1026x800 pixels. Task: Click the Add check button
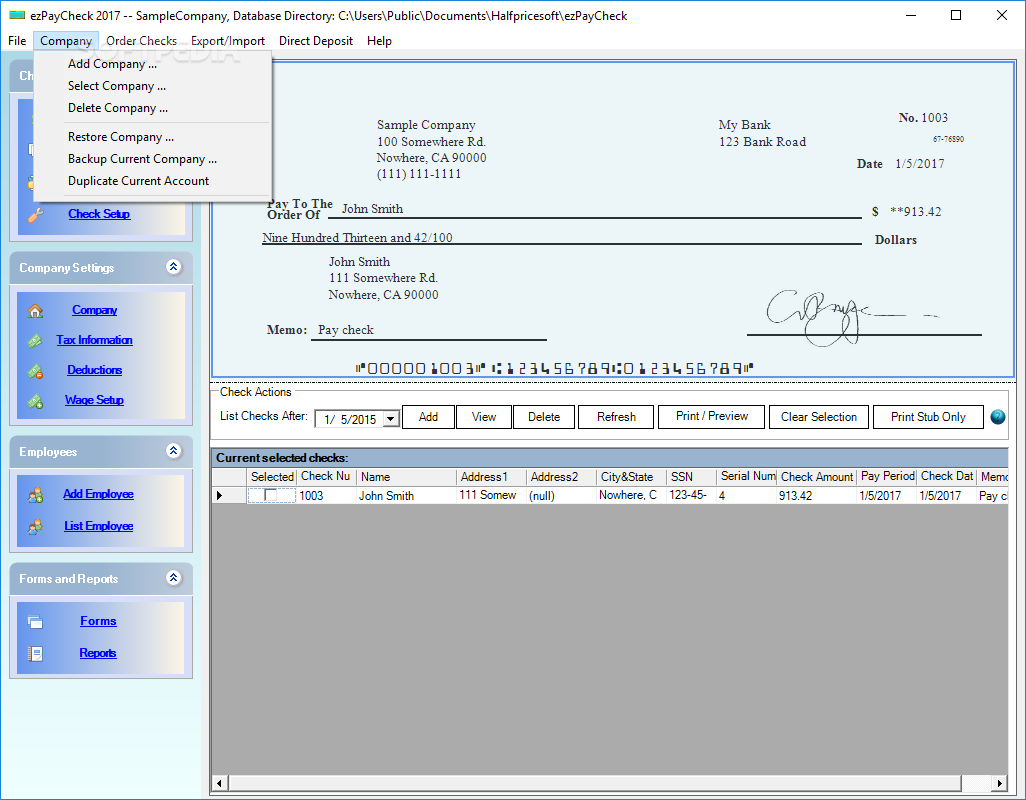[428, 417]
